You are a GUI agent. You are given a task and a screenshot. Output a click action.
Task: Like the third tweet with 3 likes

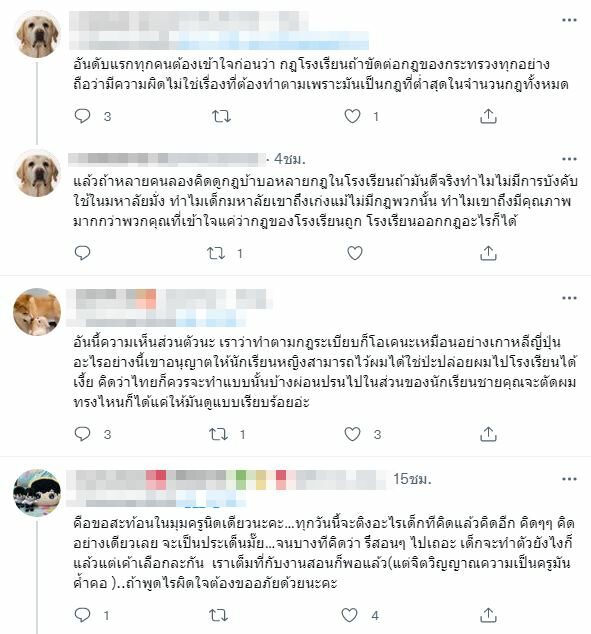[x=352, y=434]
